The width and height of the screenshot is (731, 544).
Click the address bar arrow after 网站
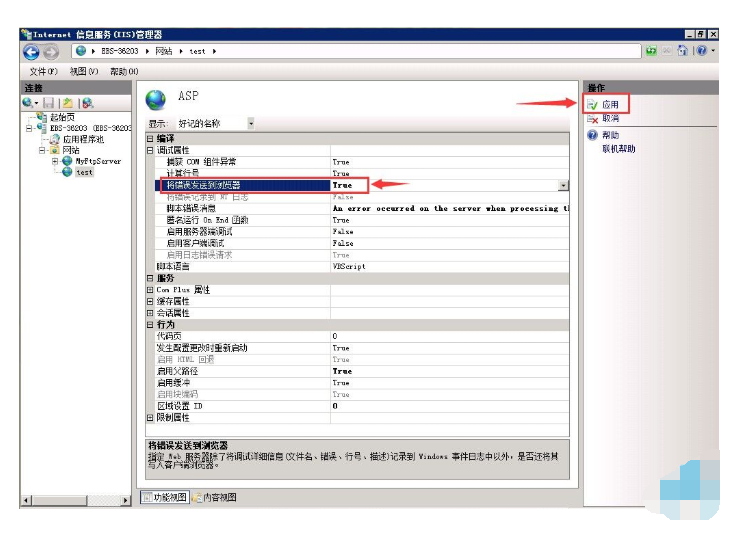(x=181, y=51)
